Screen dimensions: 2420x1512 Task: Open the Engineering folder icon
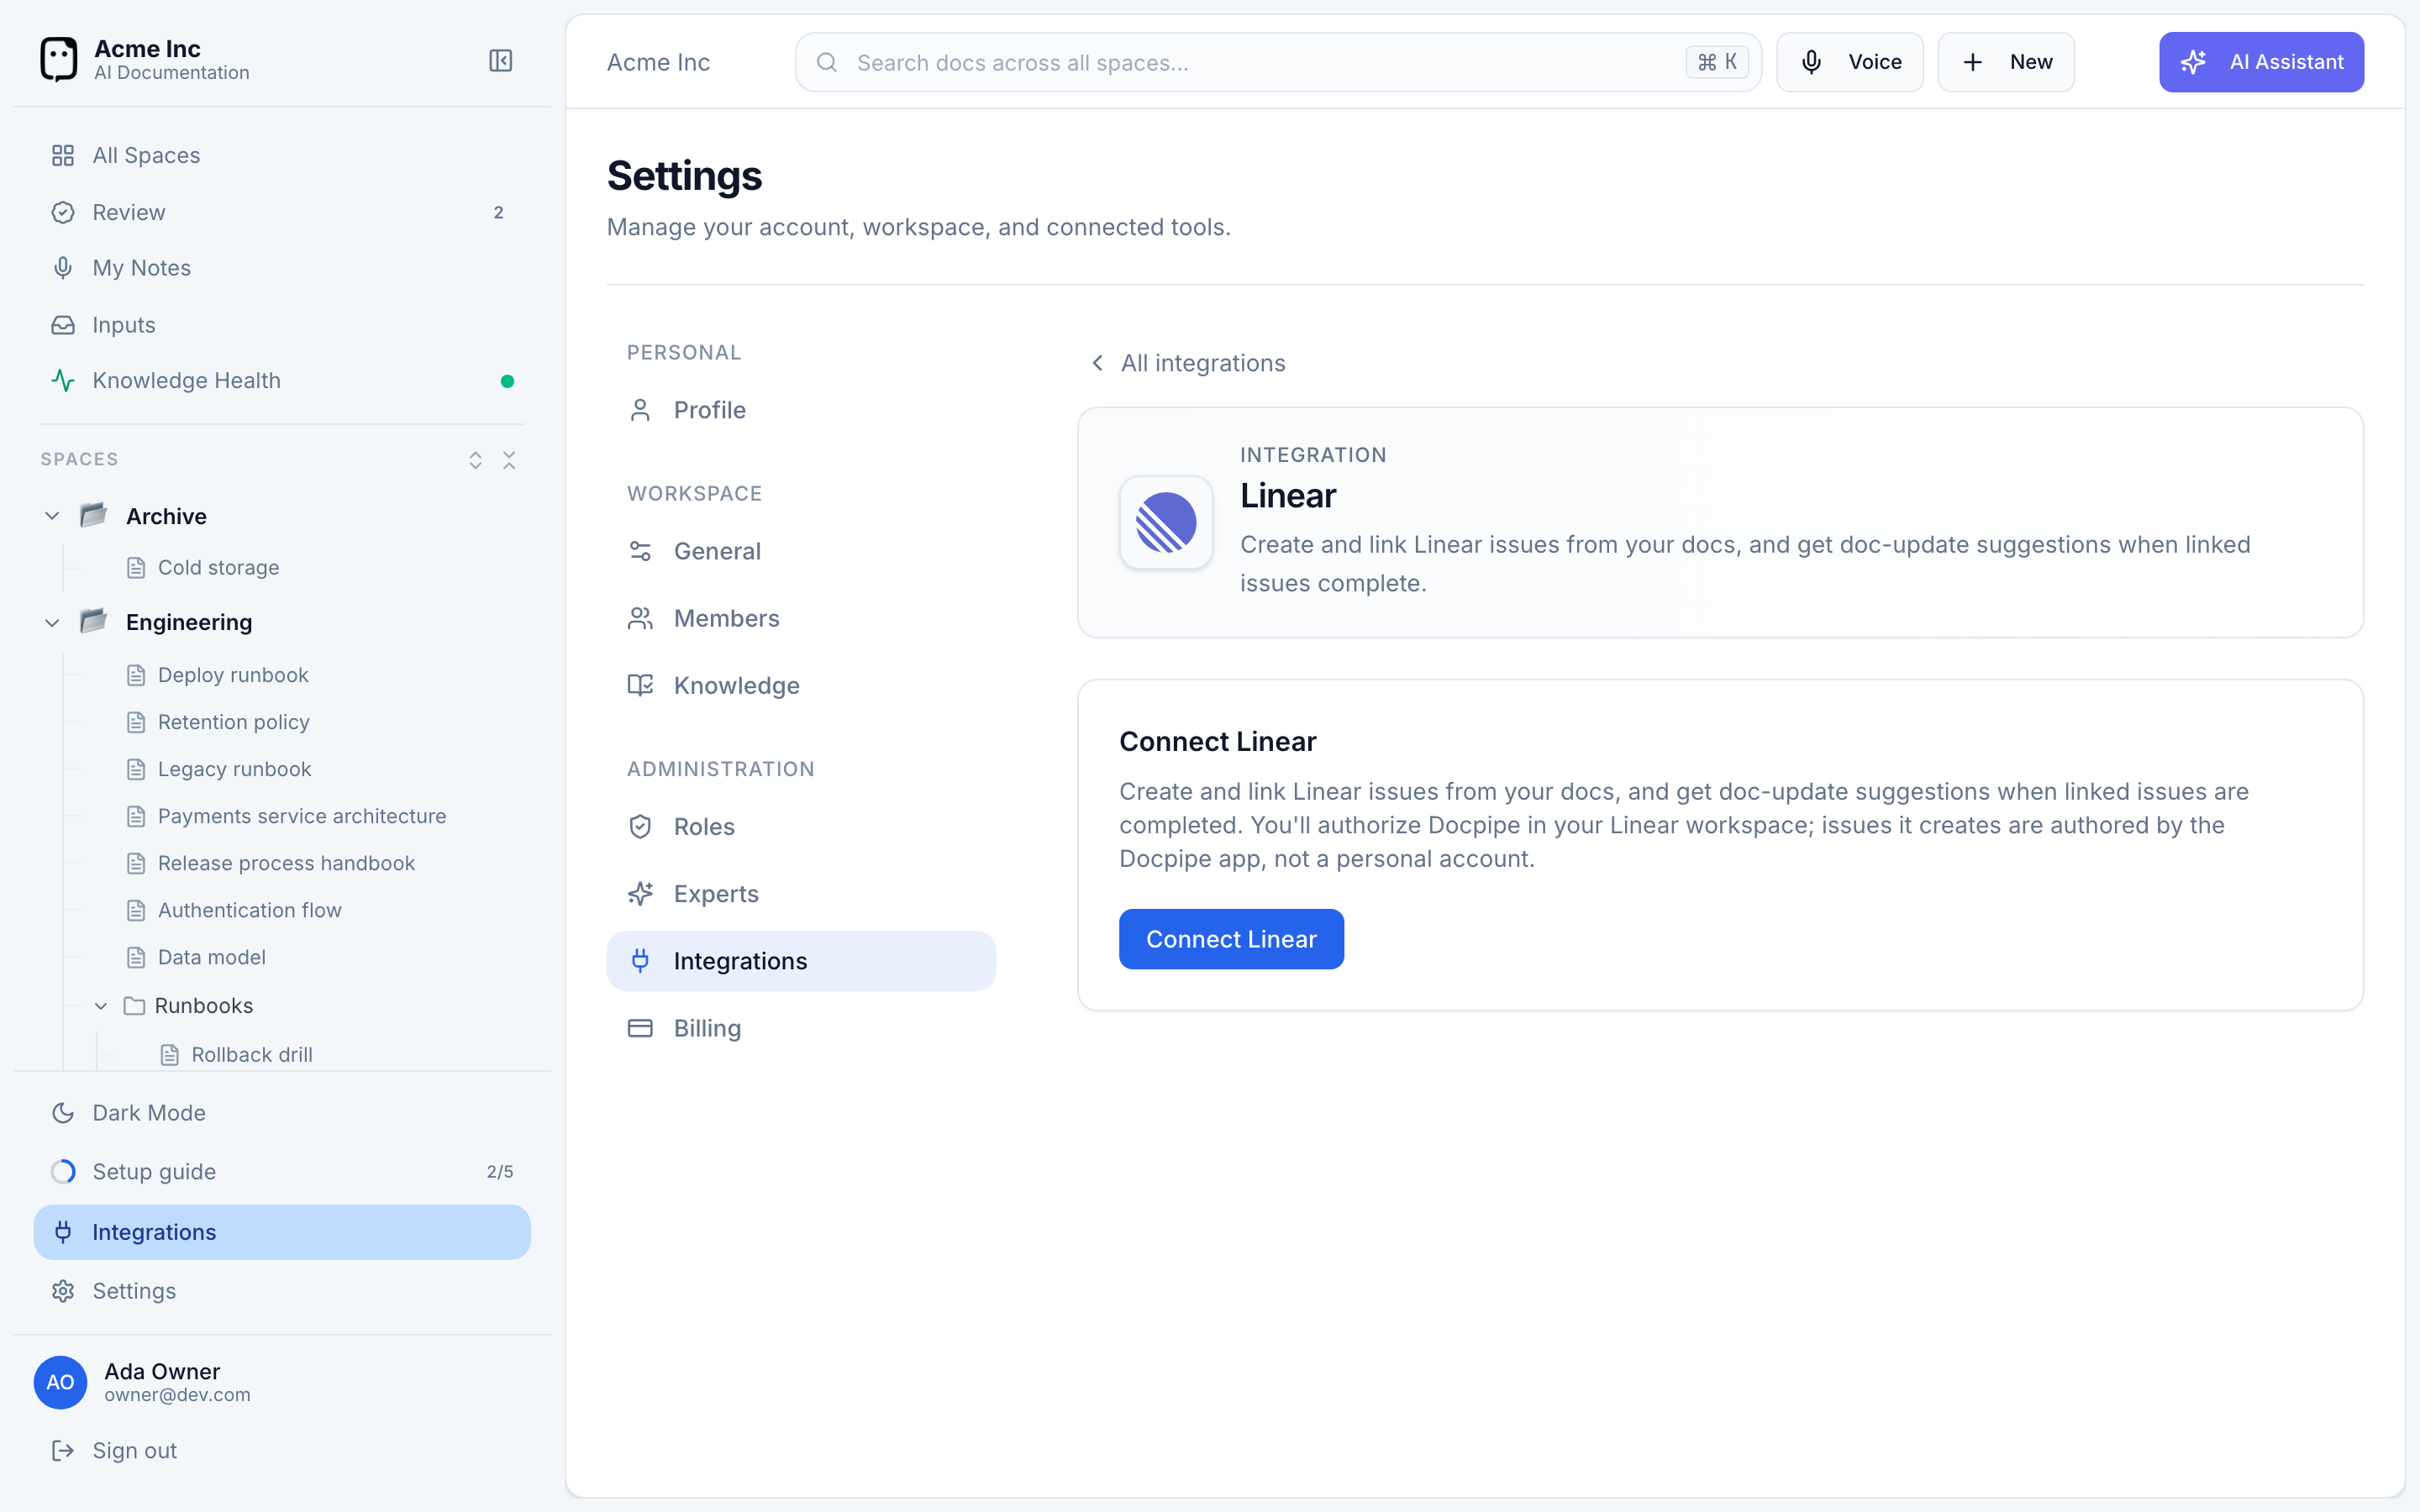[94, 621]
